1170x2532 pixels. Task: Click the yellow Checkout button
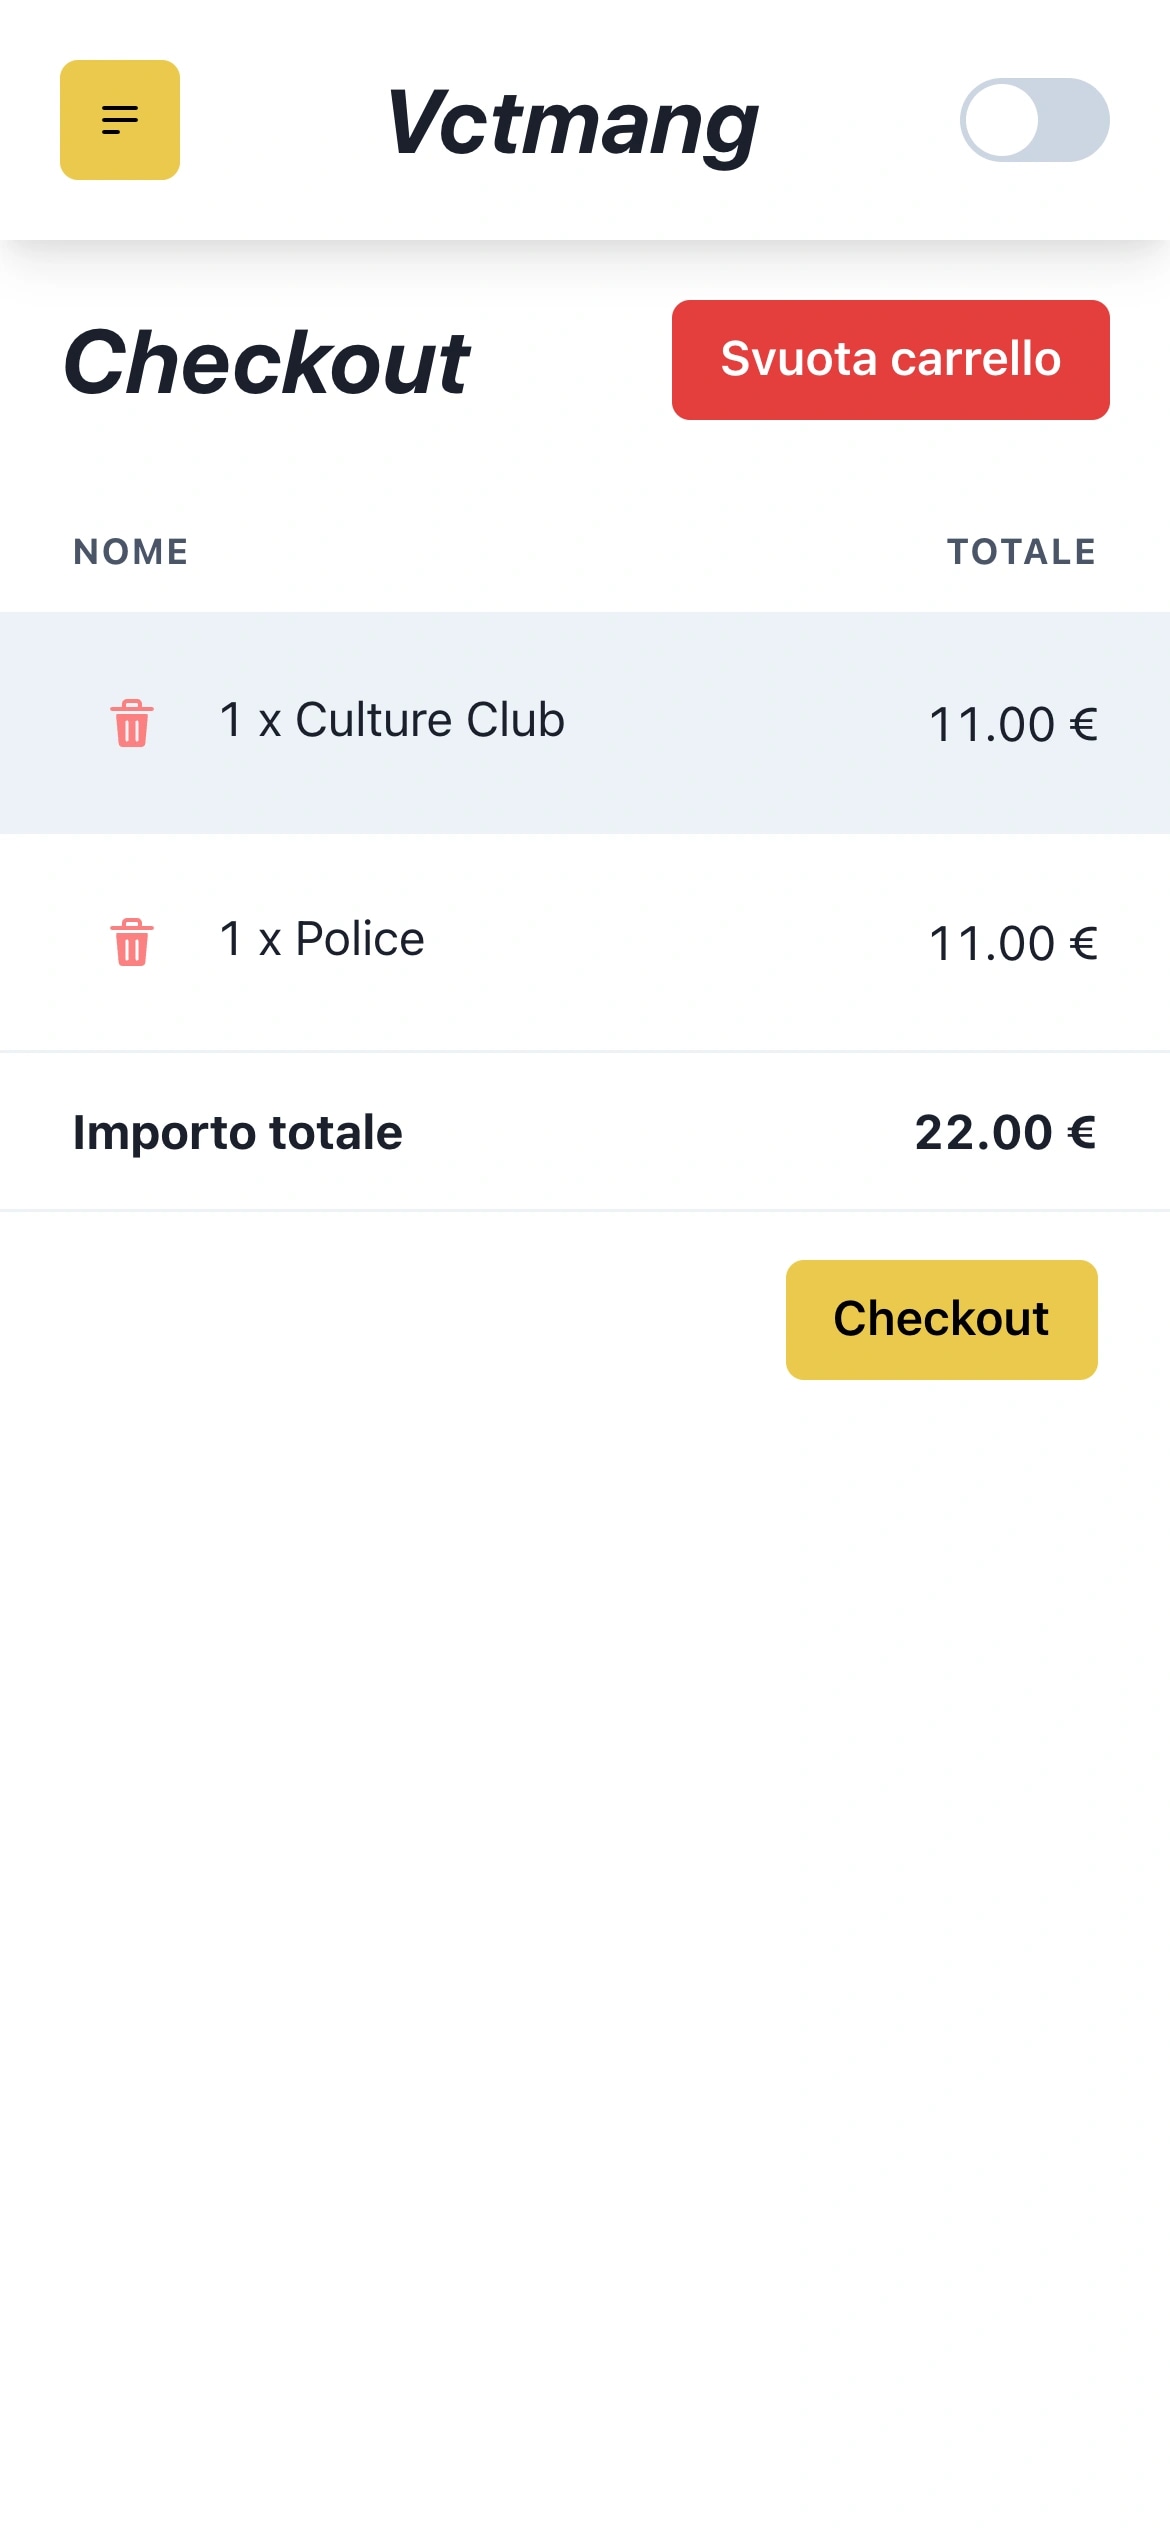pos(941,1319)
